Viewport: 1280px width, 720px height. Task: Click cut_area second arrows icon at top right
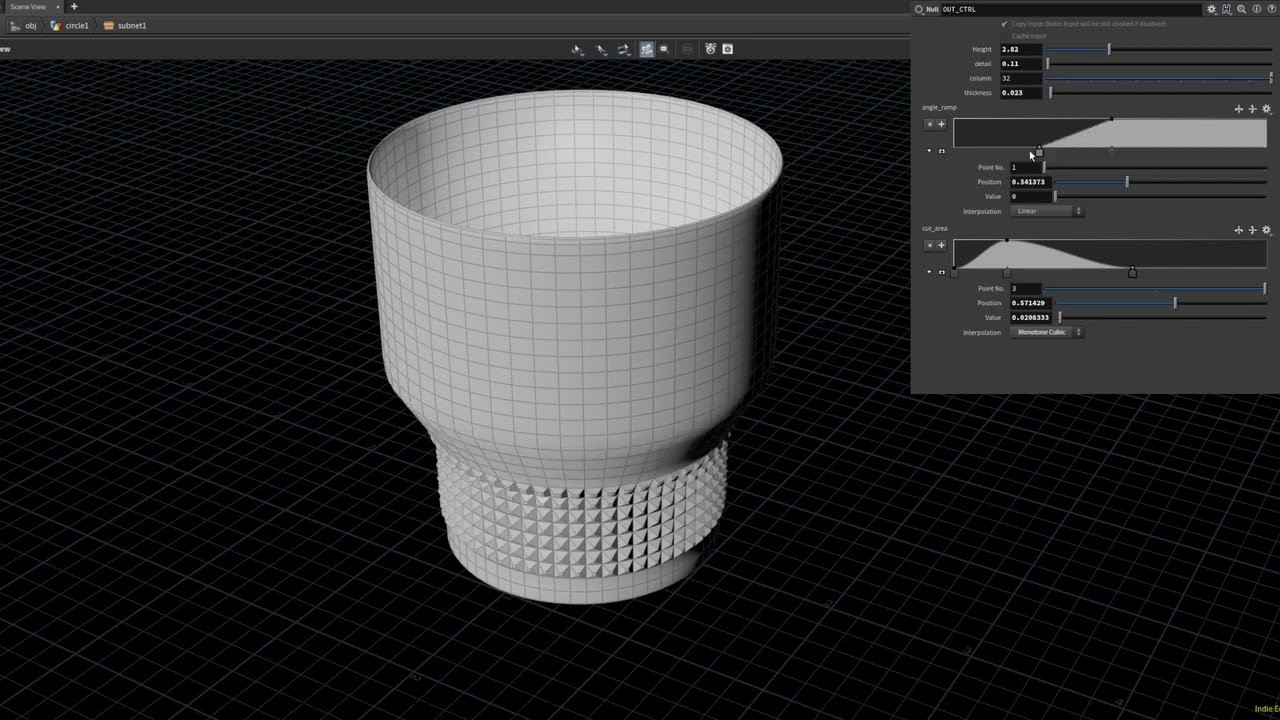[x=1252, y=230]
